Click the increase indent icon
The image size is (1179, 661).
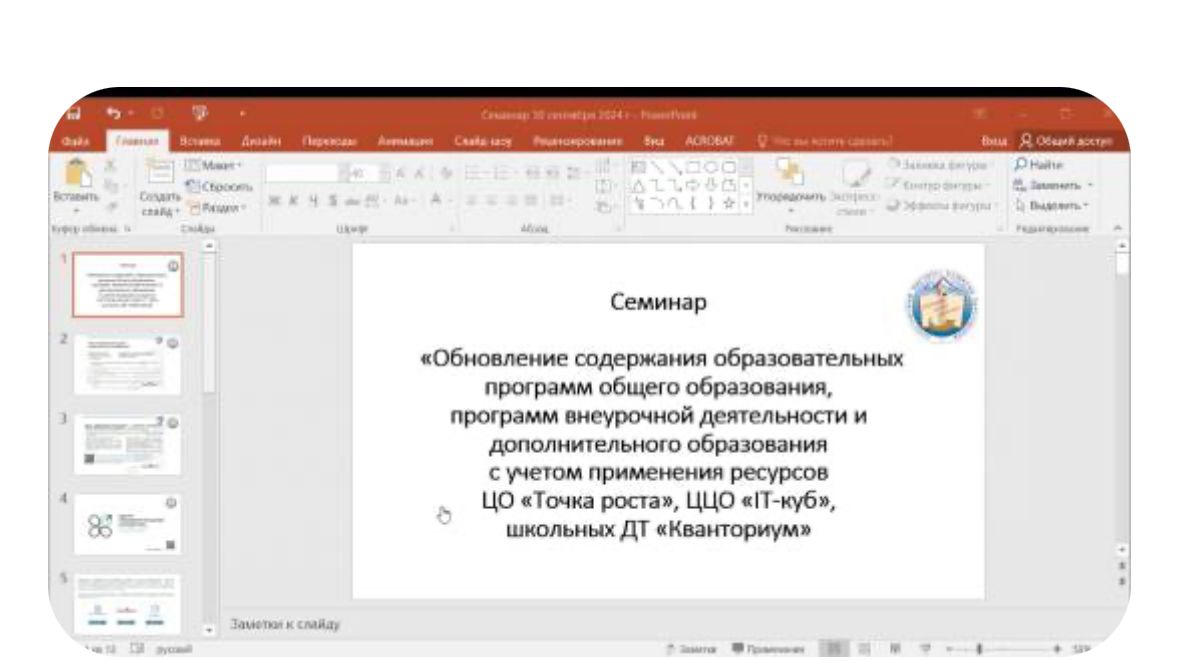pos(553,174)
